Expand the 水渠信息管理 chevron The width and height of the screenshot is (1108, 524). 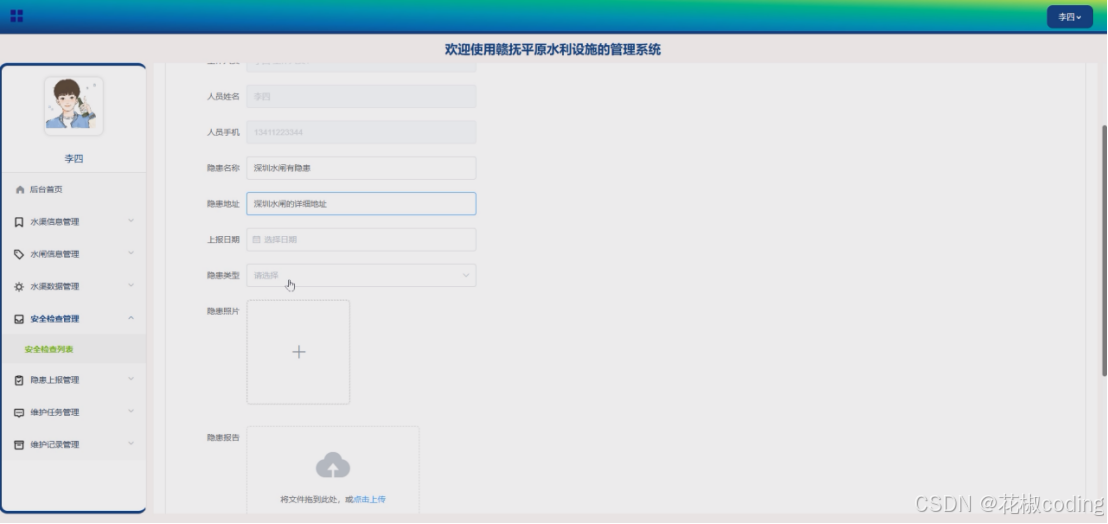click(x=131, y=221)
